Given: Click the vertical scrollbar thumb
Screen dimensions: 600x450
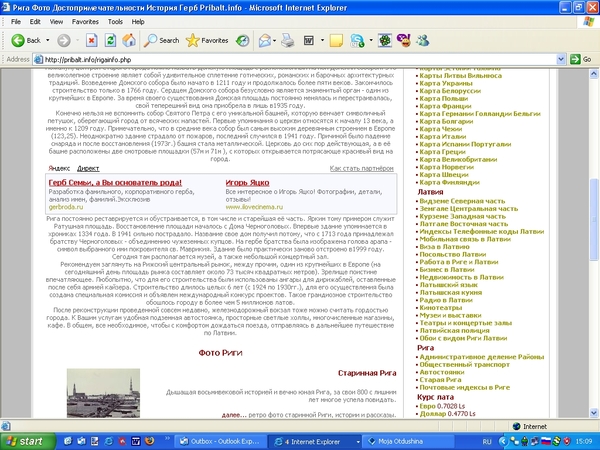Looking at the screenshot, I should pyautogui.click(x=593, y=219).
